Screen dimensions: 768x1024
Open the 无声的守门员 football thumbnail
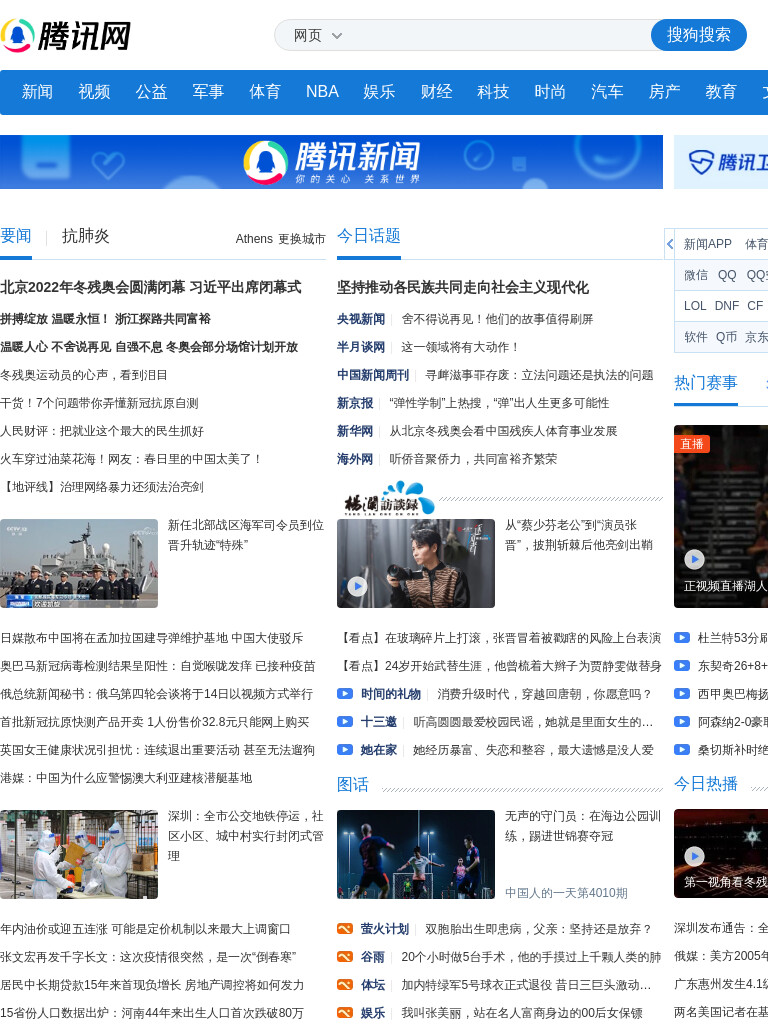tap(416, 854)
